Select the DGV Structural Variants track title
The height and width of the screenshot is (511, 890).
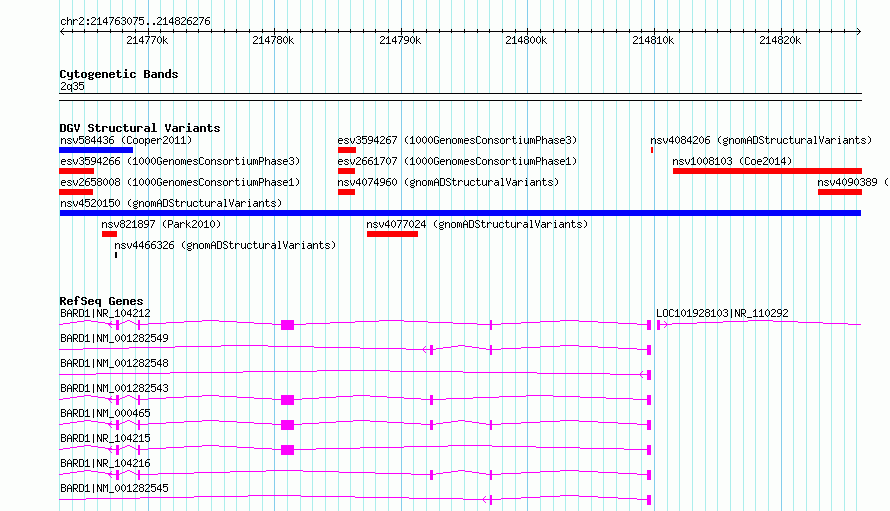point(140,128)
